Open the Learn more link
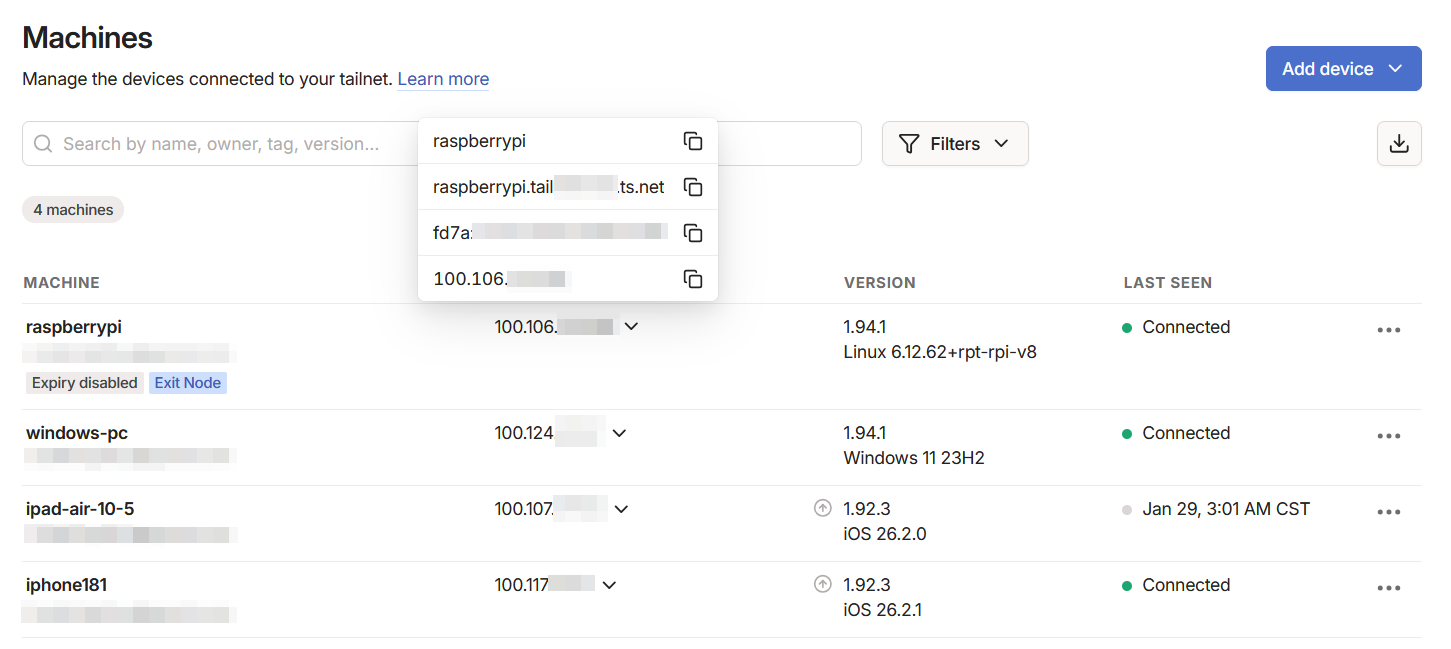 click(x=443, y=79)
